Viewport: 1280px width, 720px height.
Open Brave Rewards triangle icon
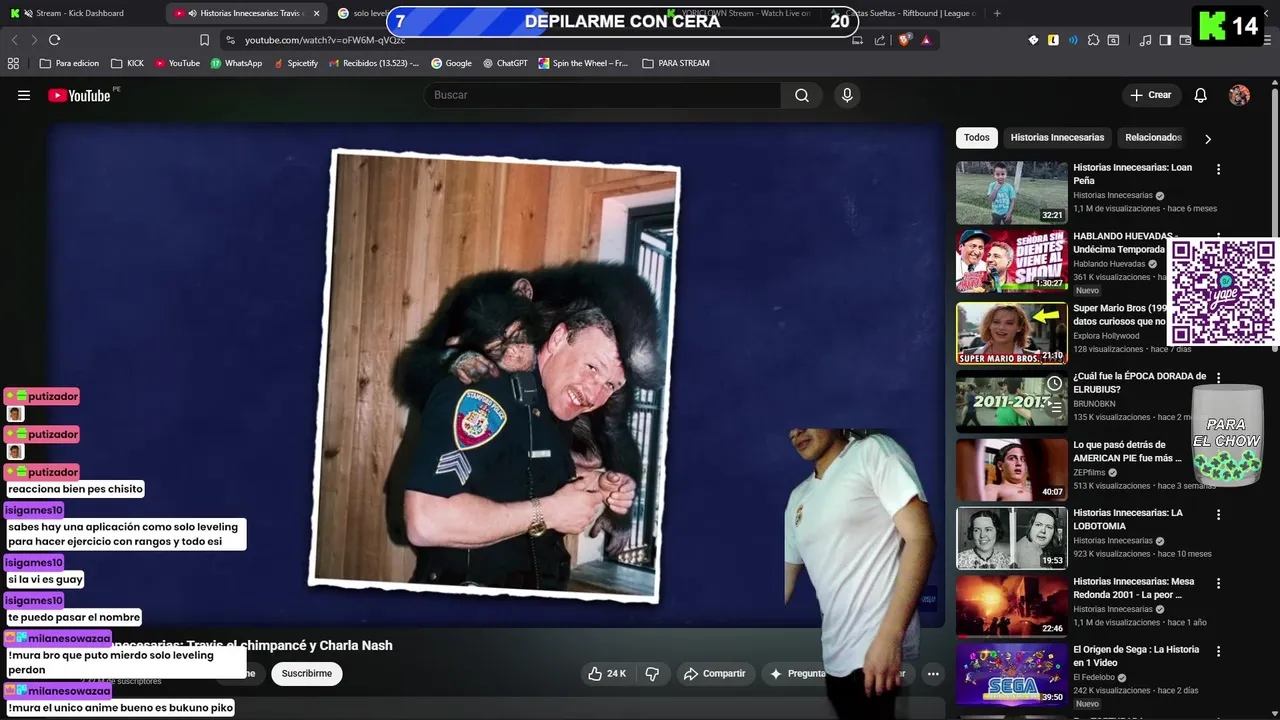coord(926,40)
